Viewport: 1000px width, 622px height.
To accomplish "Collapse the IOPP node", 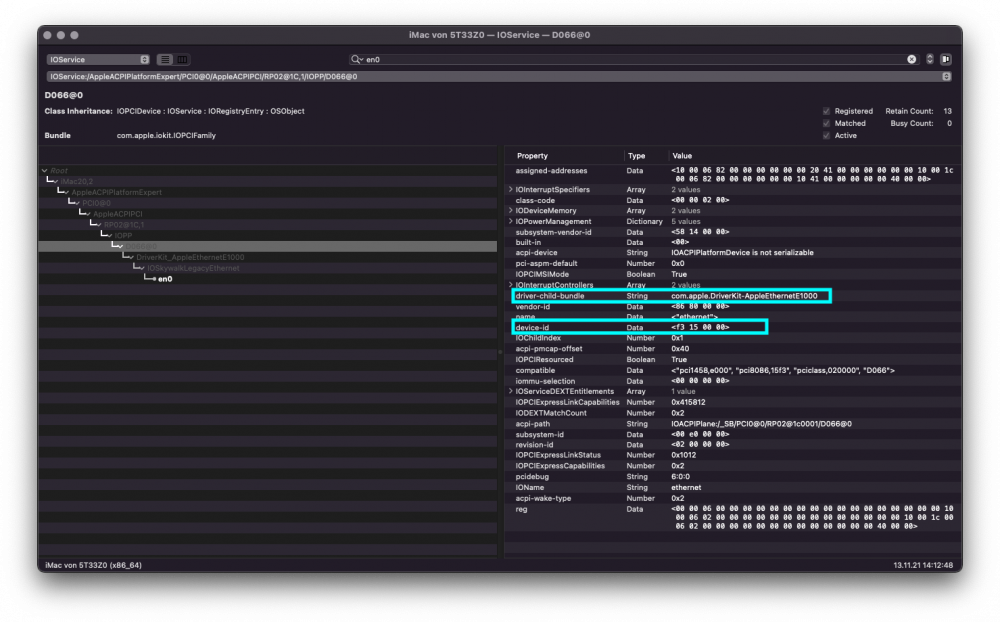I will (109, 235).
